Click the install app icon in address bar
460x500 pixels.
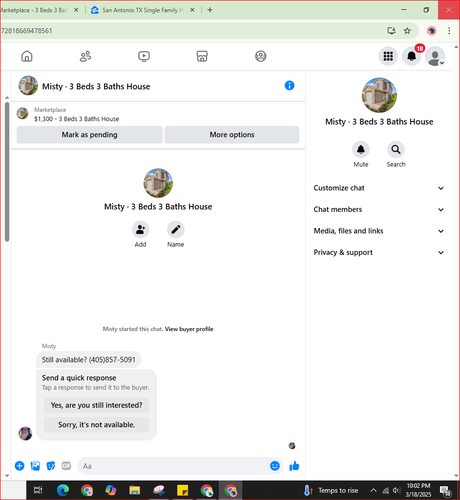[391, 31]
